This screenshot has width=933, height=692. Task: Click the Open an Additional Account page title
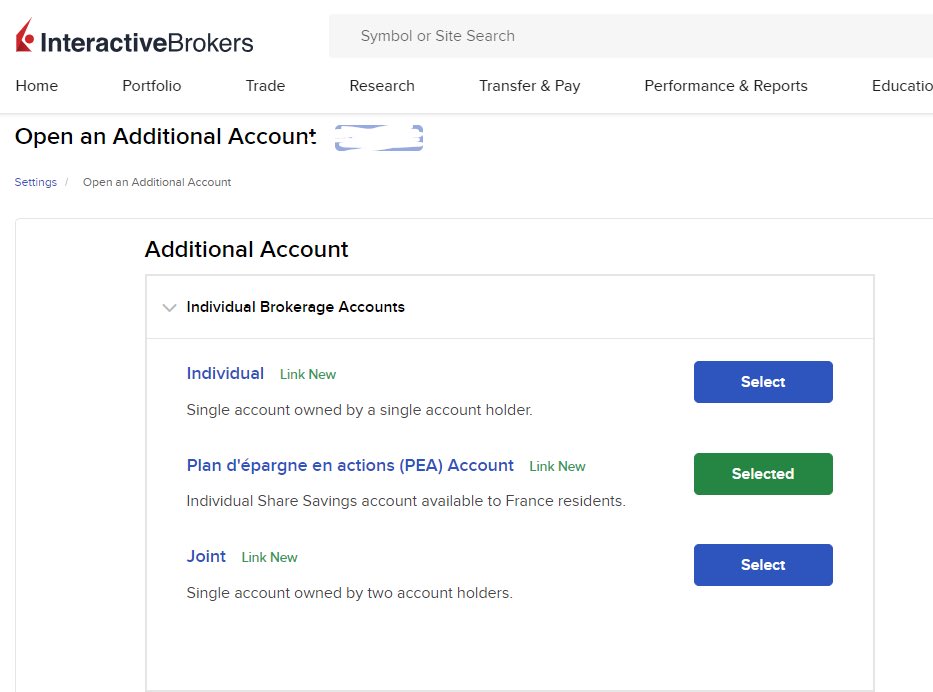click(165, 136)
